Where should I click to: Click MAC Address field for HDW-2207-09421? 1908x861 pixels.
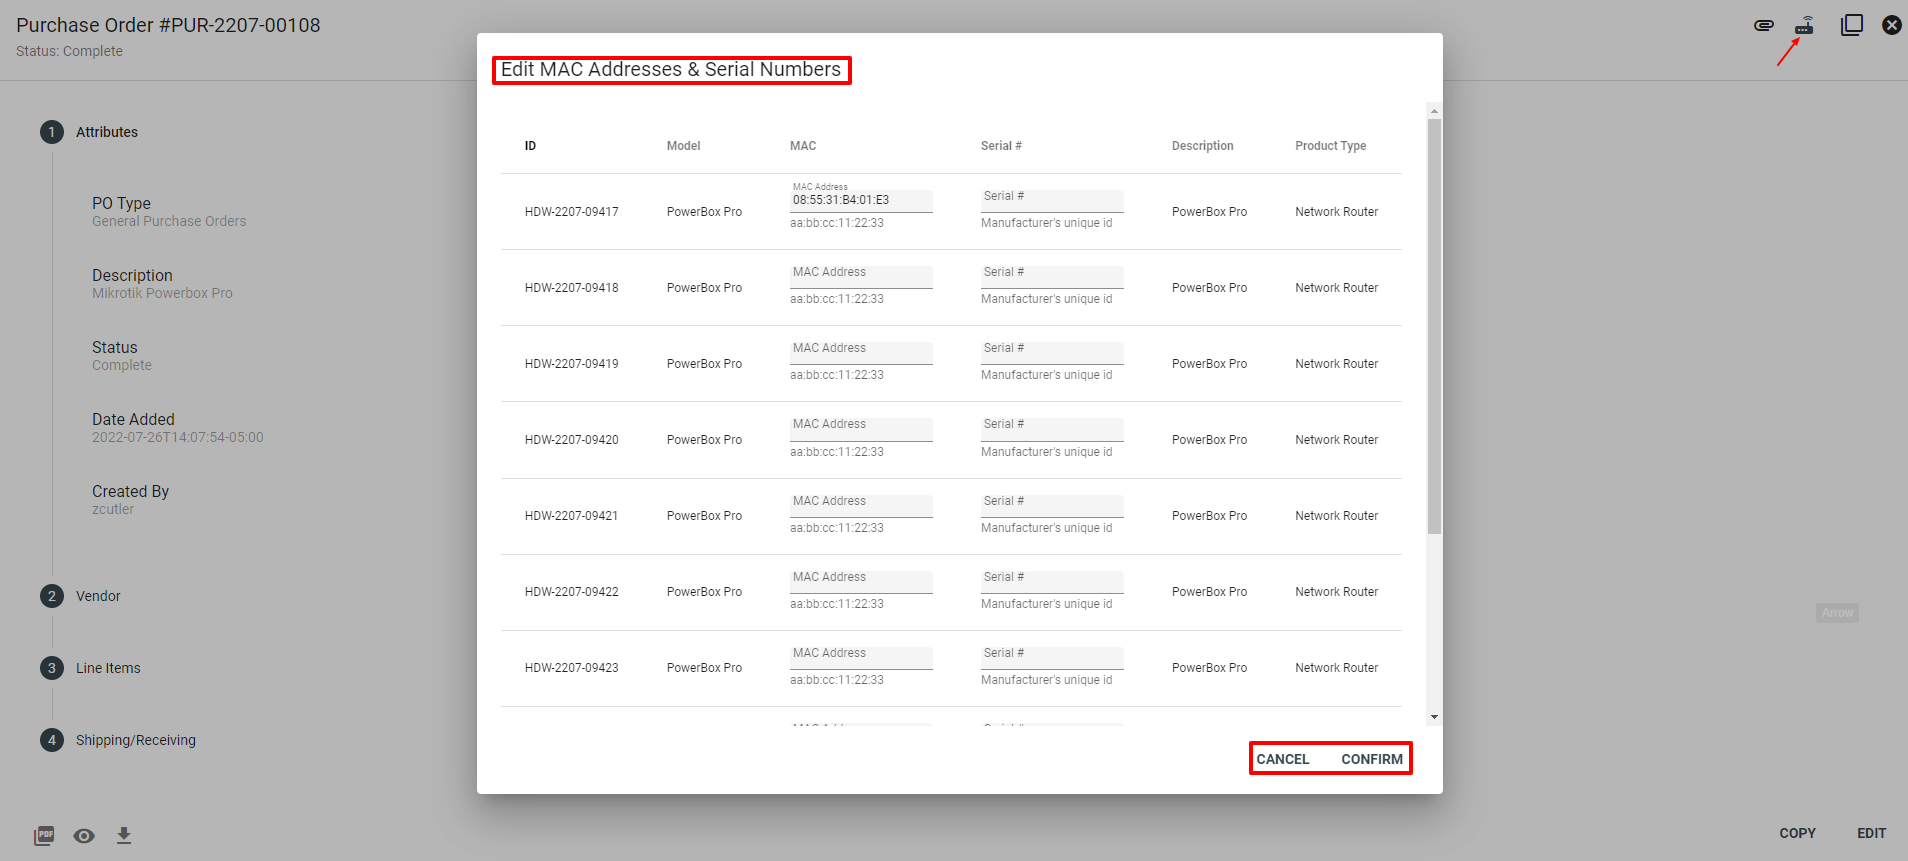point(861,506)
